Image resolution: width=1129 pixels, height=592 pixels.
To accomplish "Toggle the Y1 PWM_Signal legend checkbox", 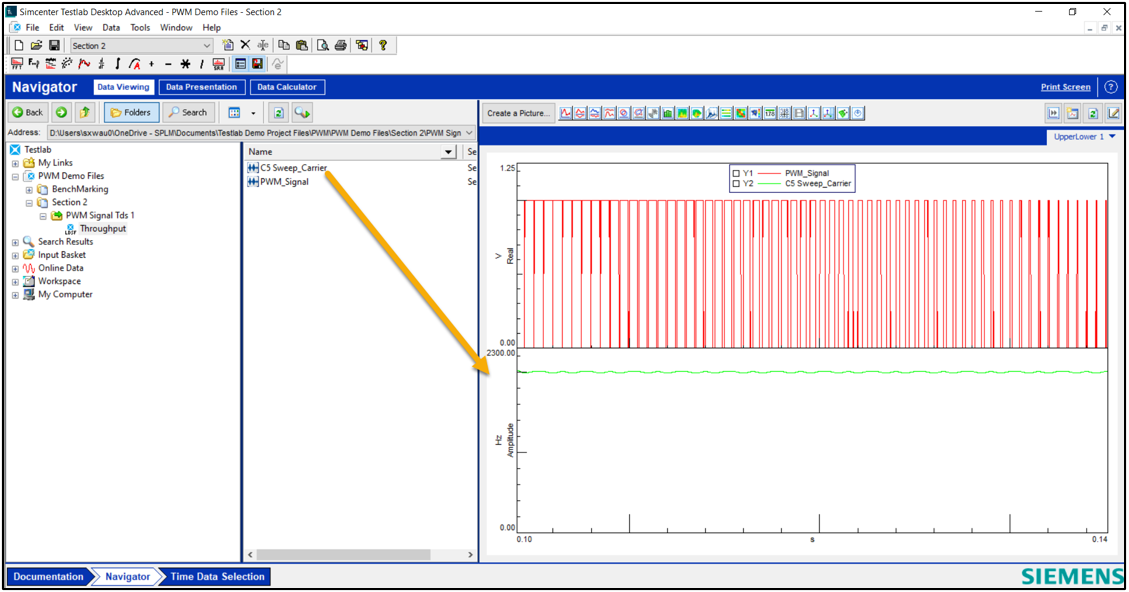I will pos(736,174).
